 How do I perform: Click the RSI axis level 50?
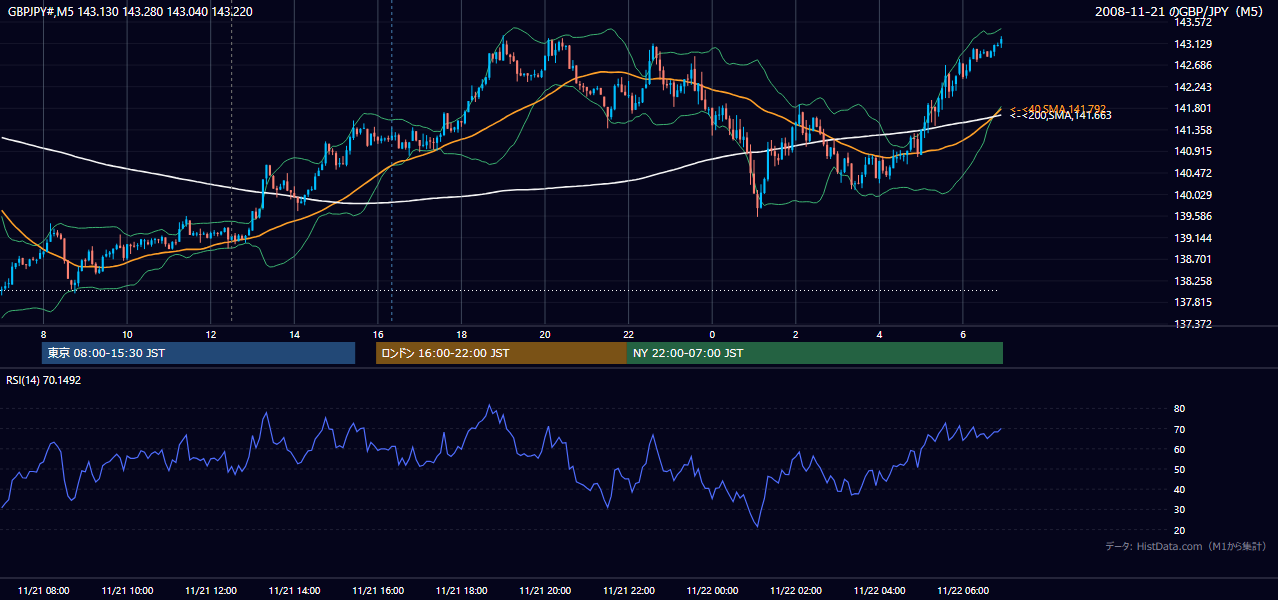1180,470
